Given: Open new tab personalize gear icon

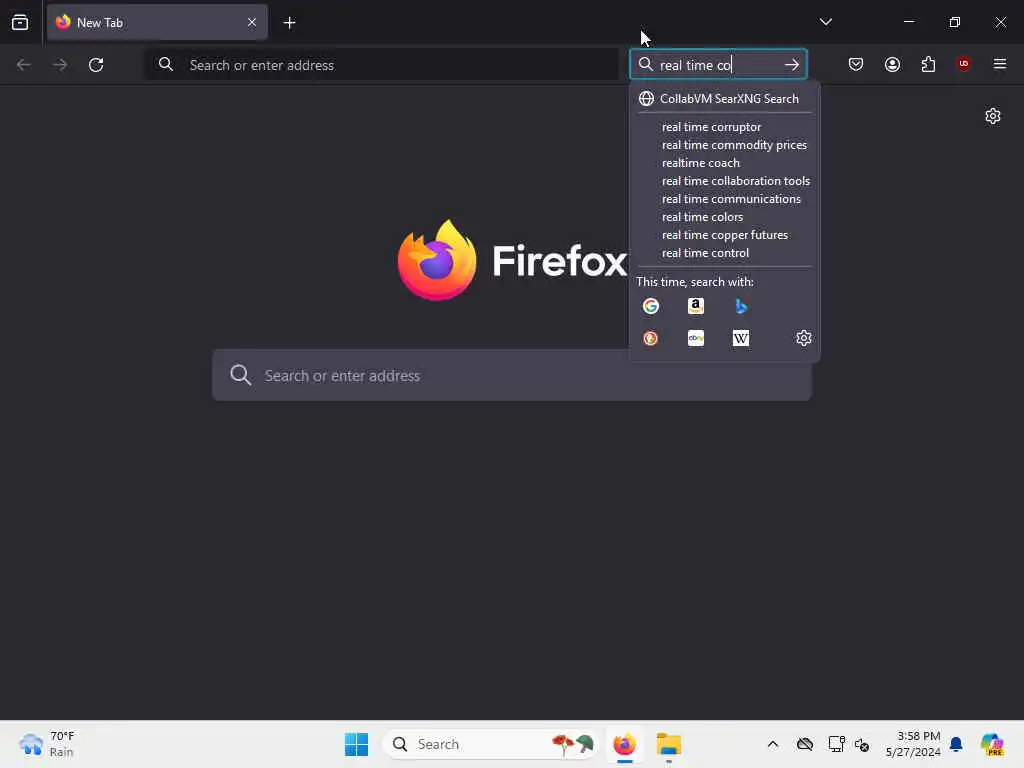Looking at the screenshot, I should [993, 116].
